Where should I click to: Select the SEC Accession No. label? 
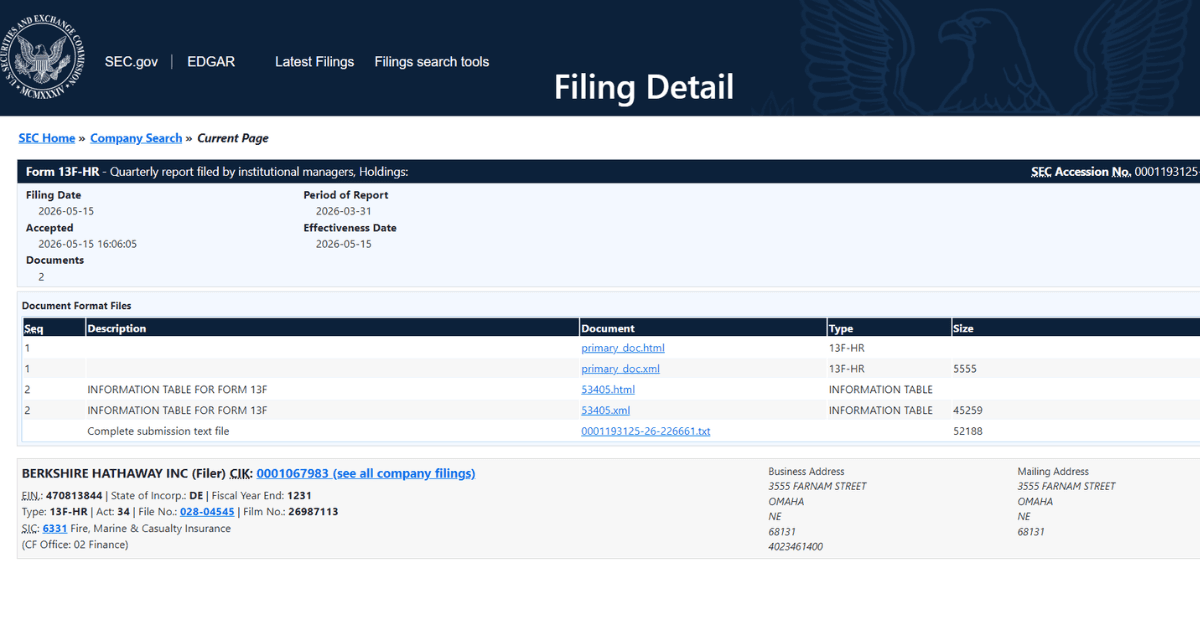[1081, 172]
